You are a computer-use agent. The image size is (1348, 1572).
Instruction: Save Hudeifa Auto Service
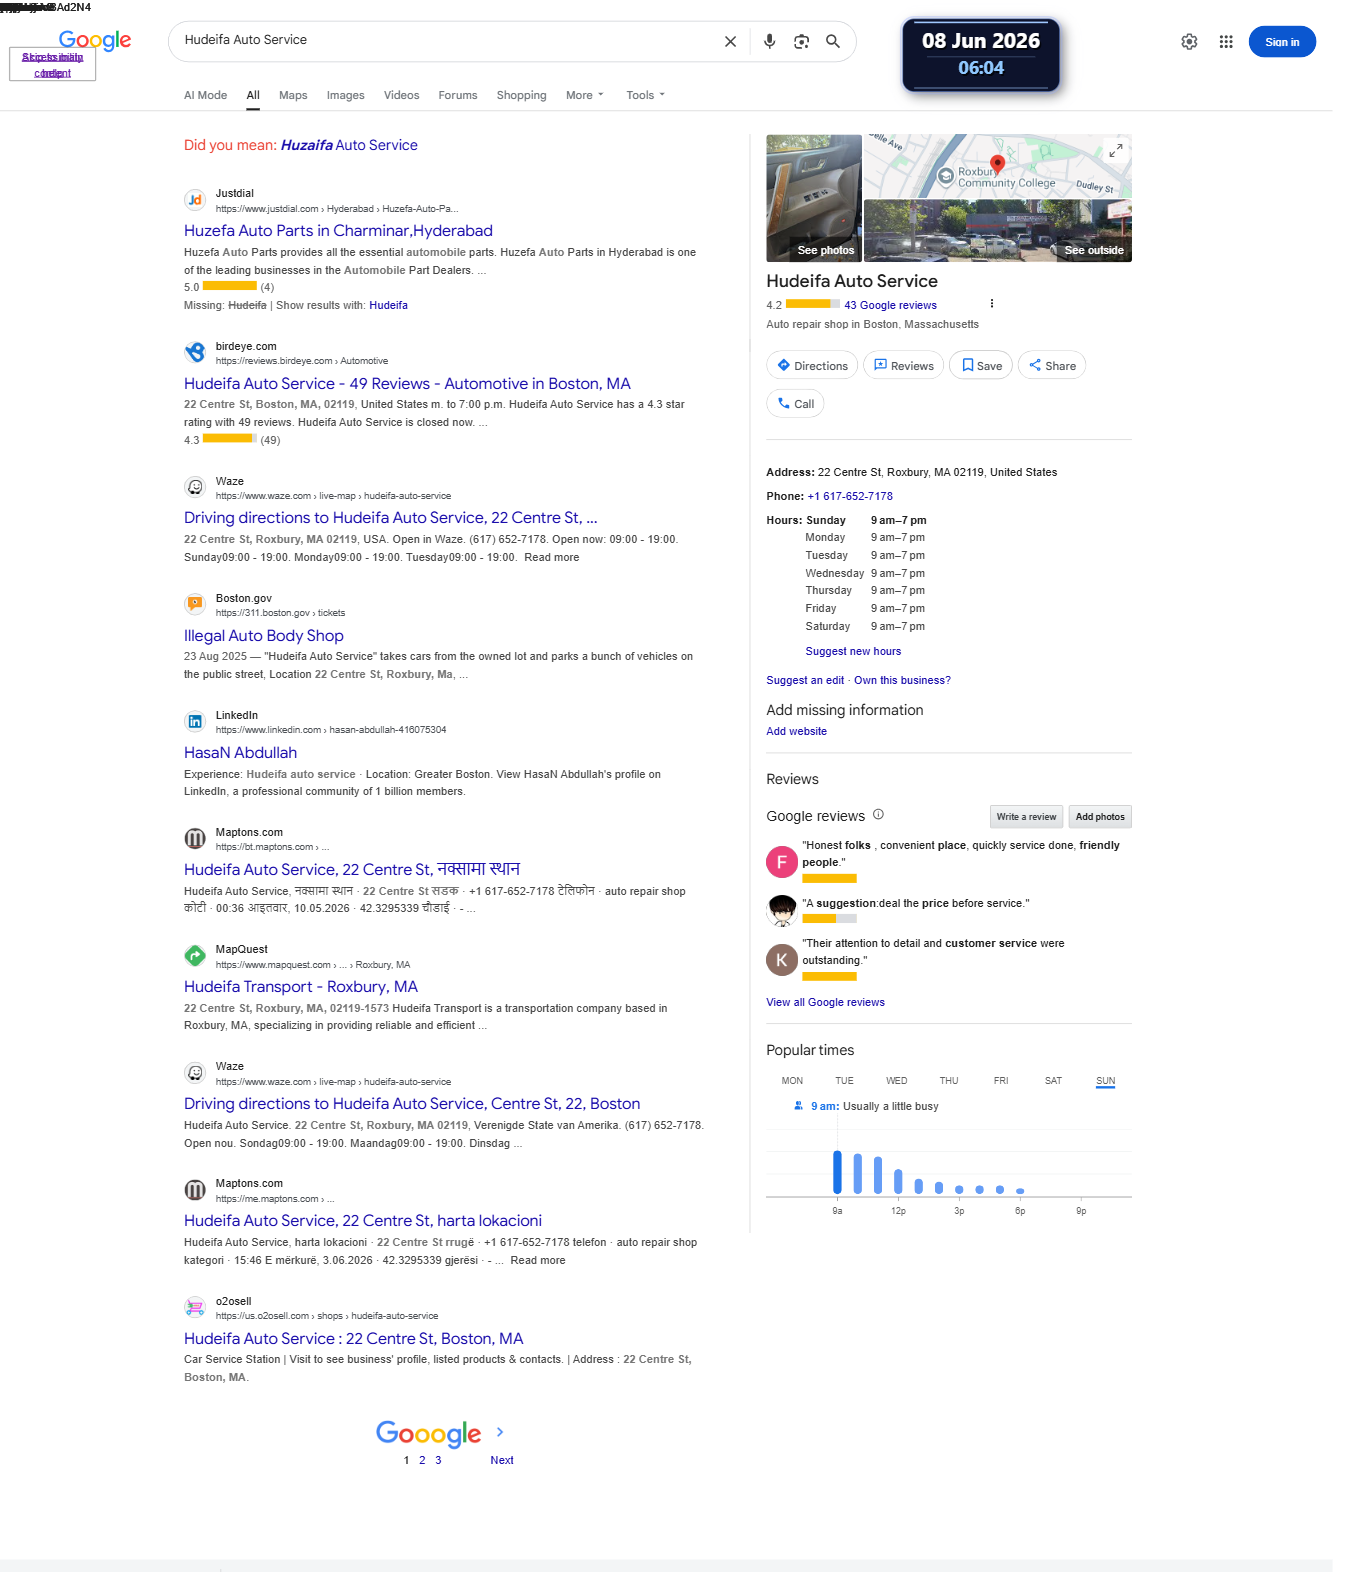tap(981, 366)
